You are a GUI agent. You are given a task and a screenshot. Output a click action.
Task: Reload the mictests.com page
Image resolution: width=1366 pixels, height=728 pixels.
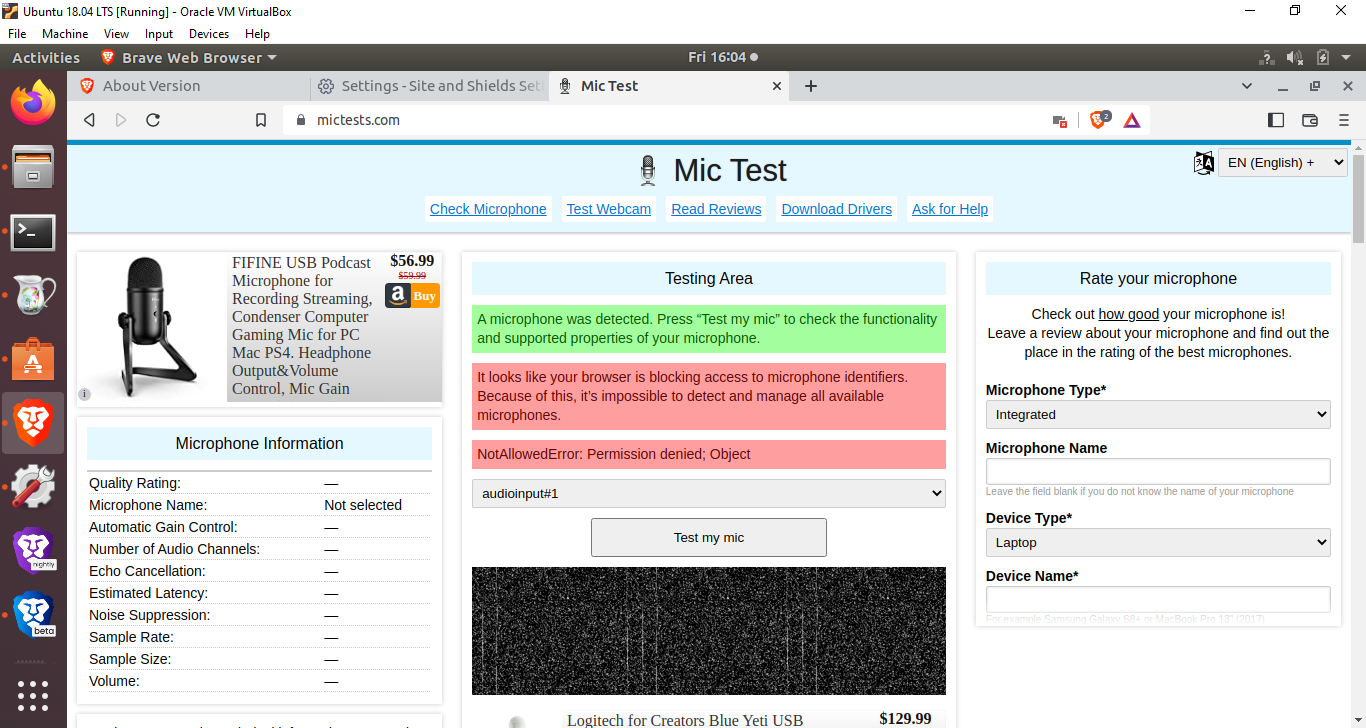[x=153, y=120]
